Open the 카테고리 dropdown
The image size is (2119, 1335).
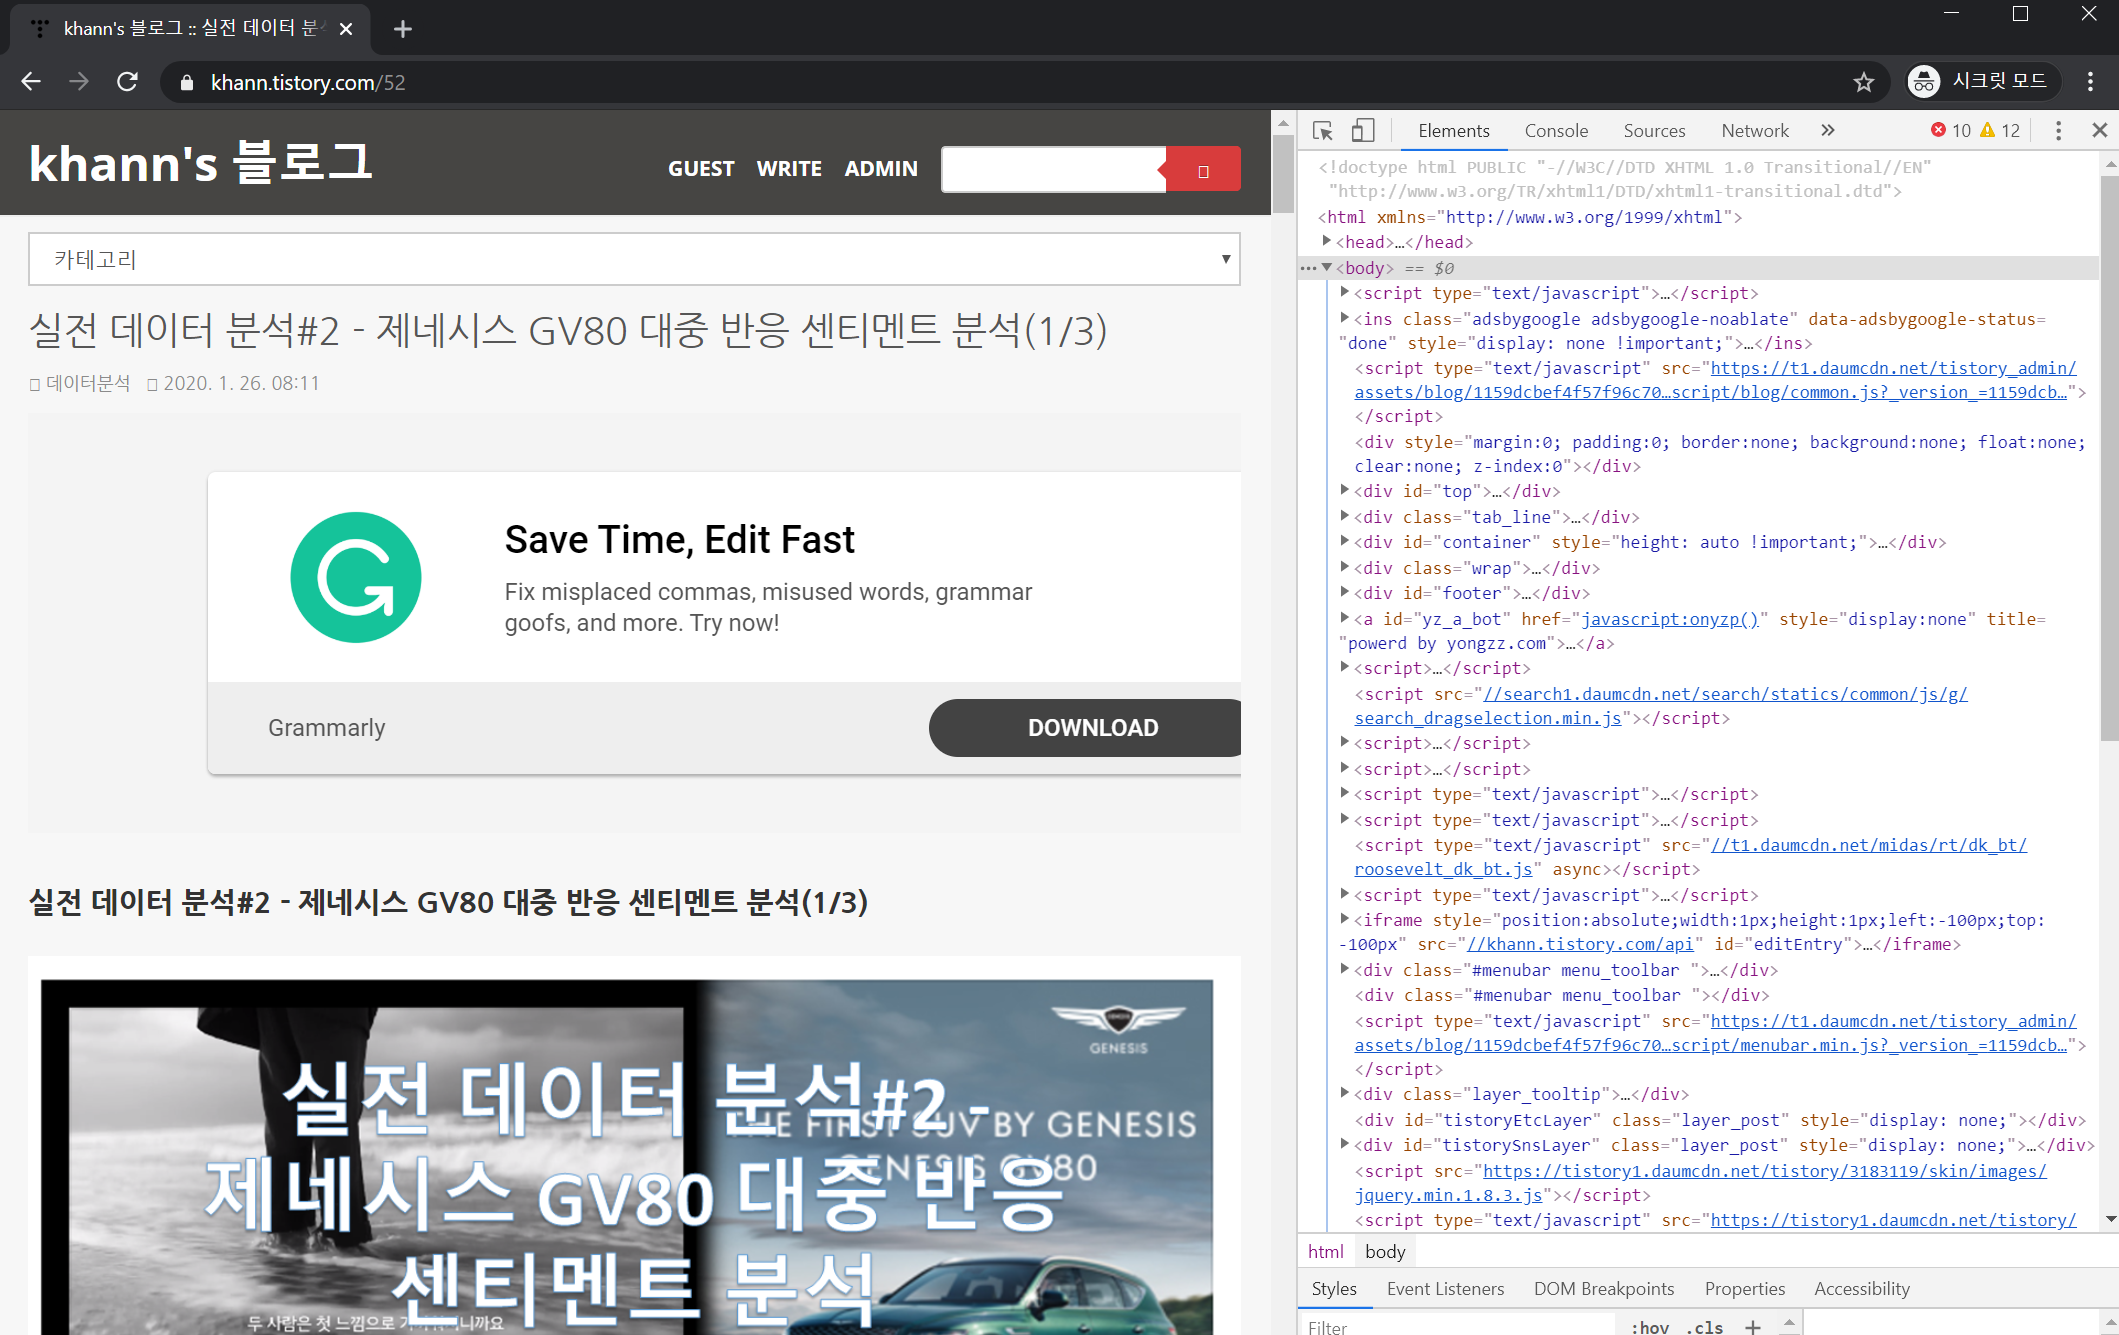point(634,260)
